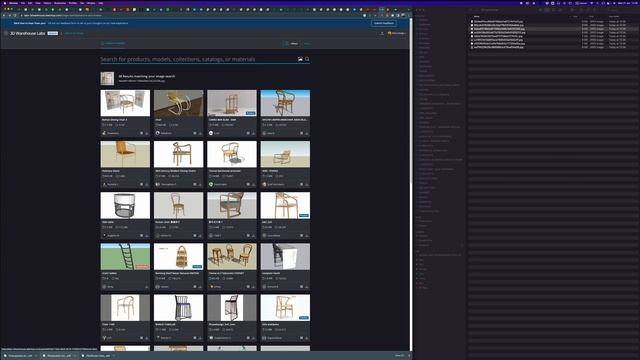Open the Apple menu in the menu bar

click(4, 3)
